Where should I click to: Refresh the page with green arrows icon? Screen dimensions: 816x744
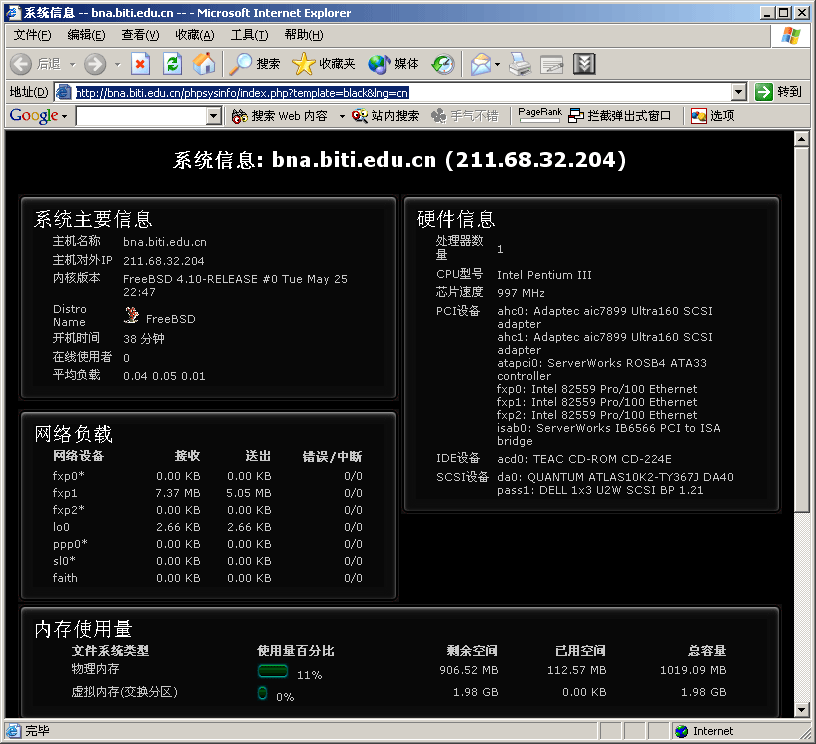172,64
